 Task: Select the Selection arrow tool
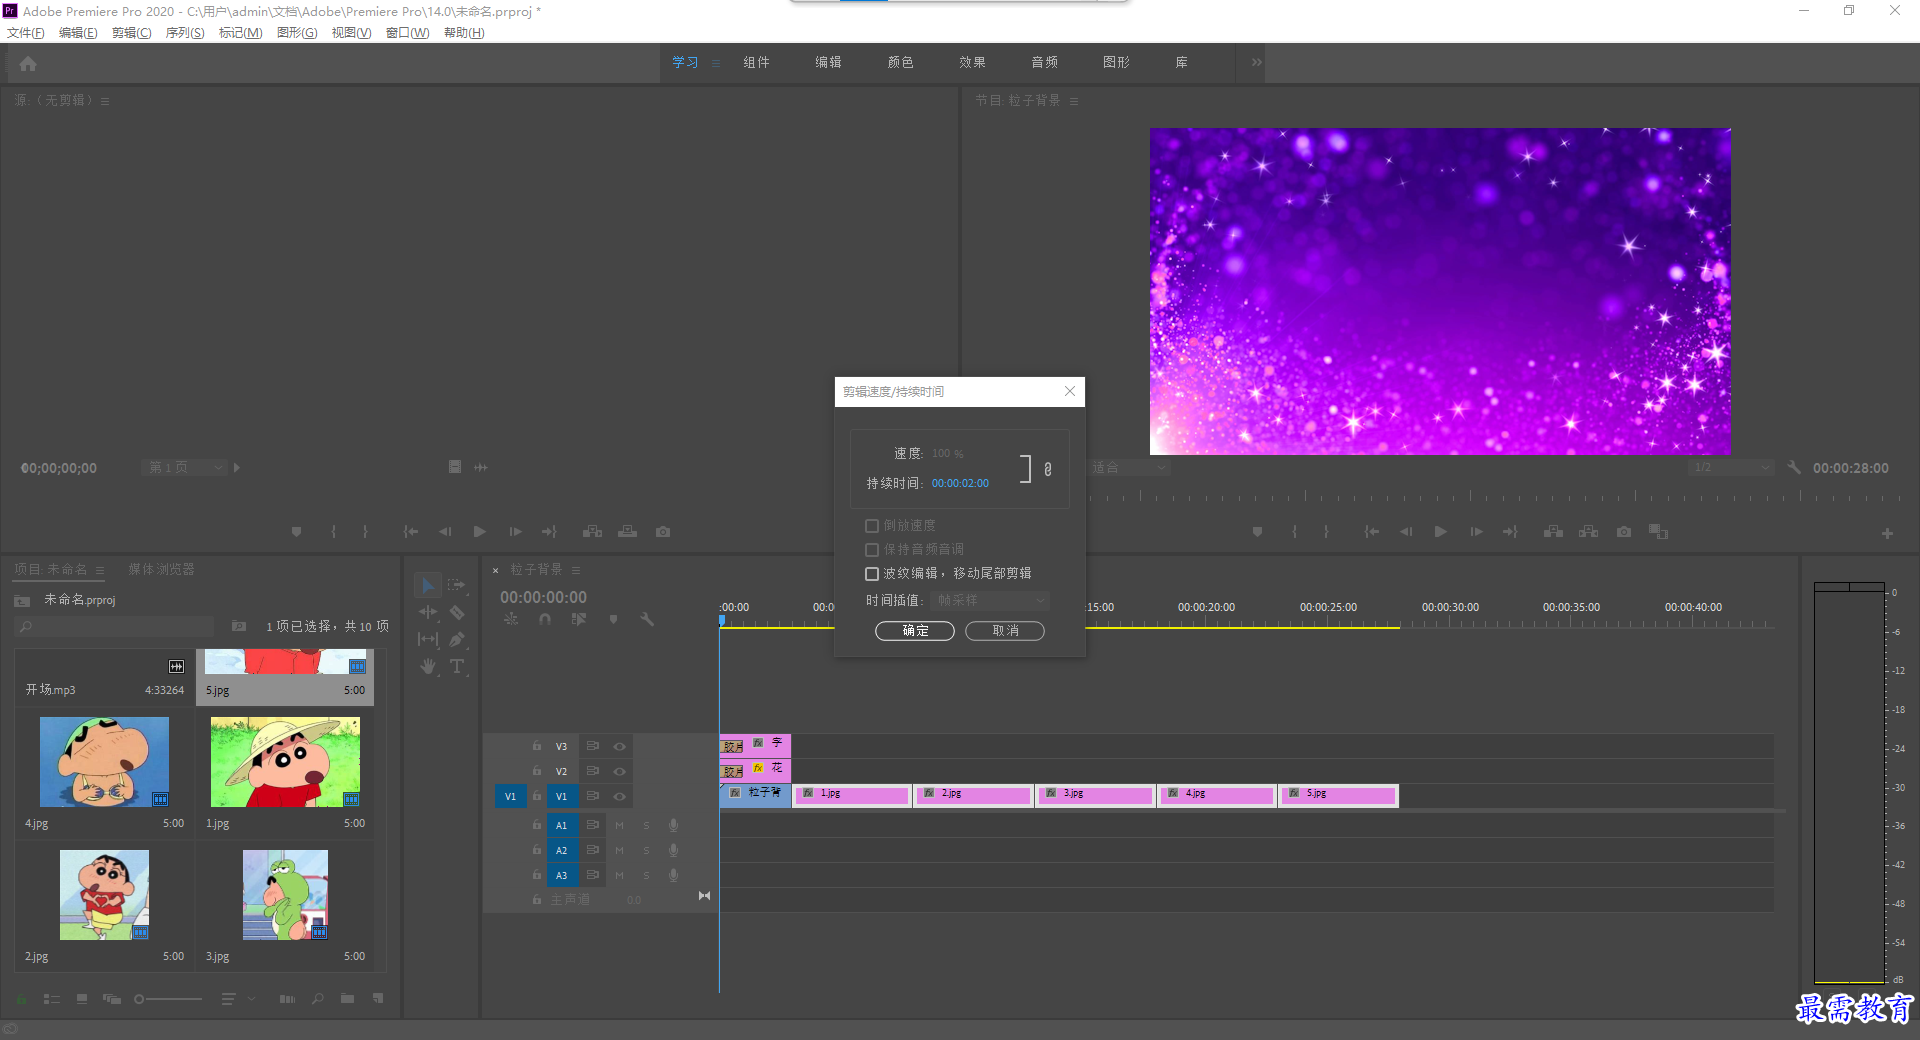(428, 585)
